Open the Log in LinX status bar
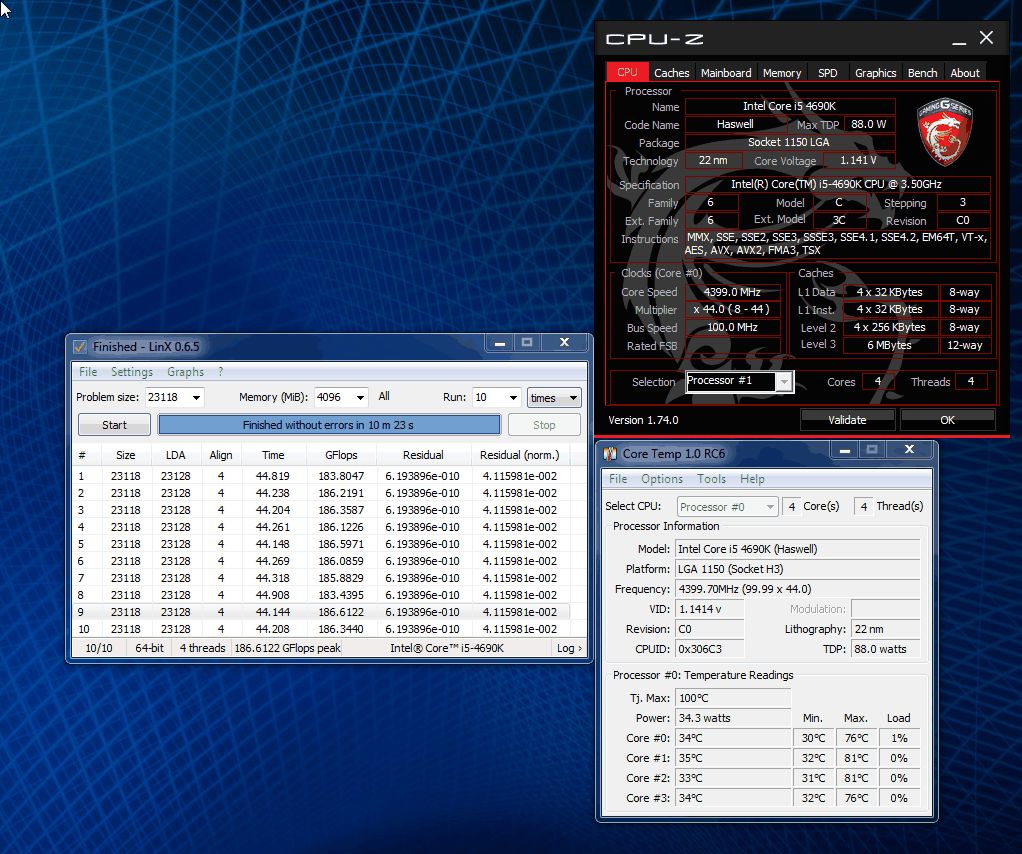1022x854 pixels. [x=569, y=648]
